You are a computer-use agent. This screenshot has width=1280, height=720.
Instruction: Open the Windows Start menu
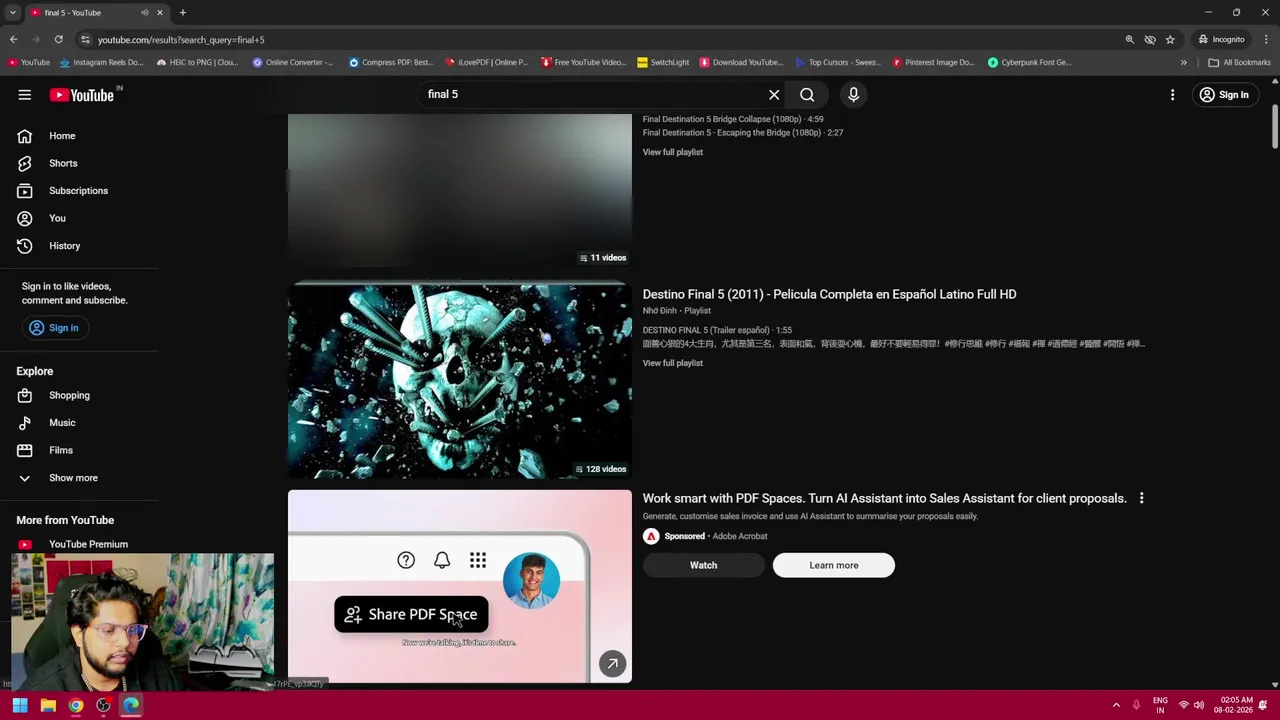[x=19, y=705]
